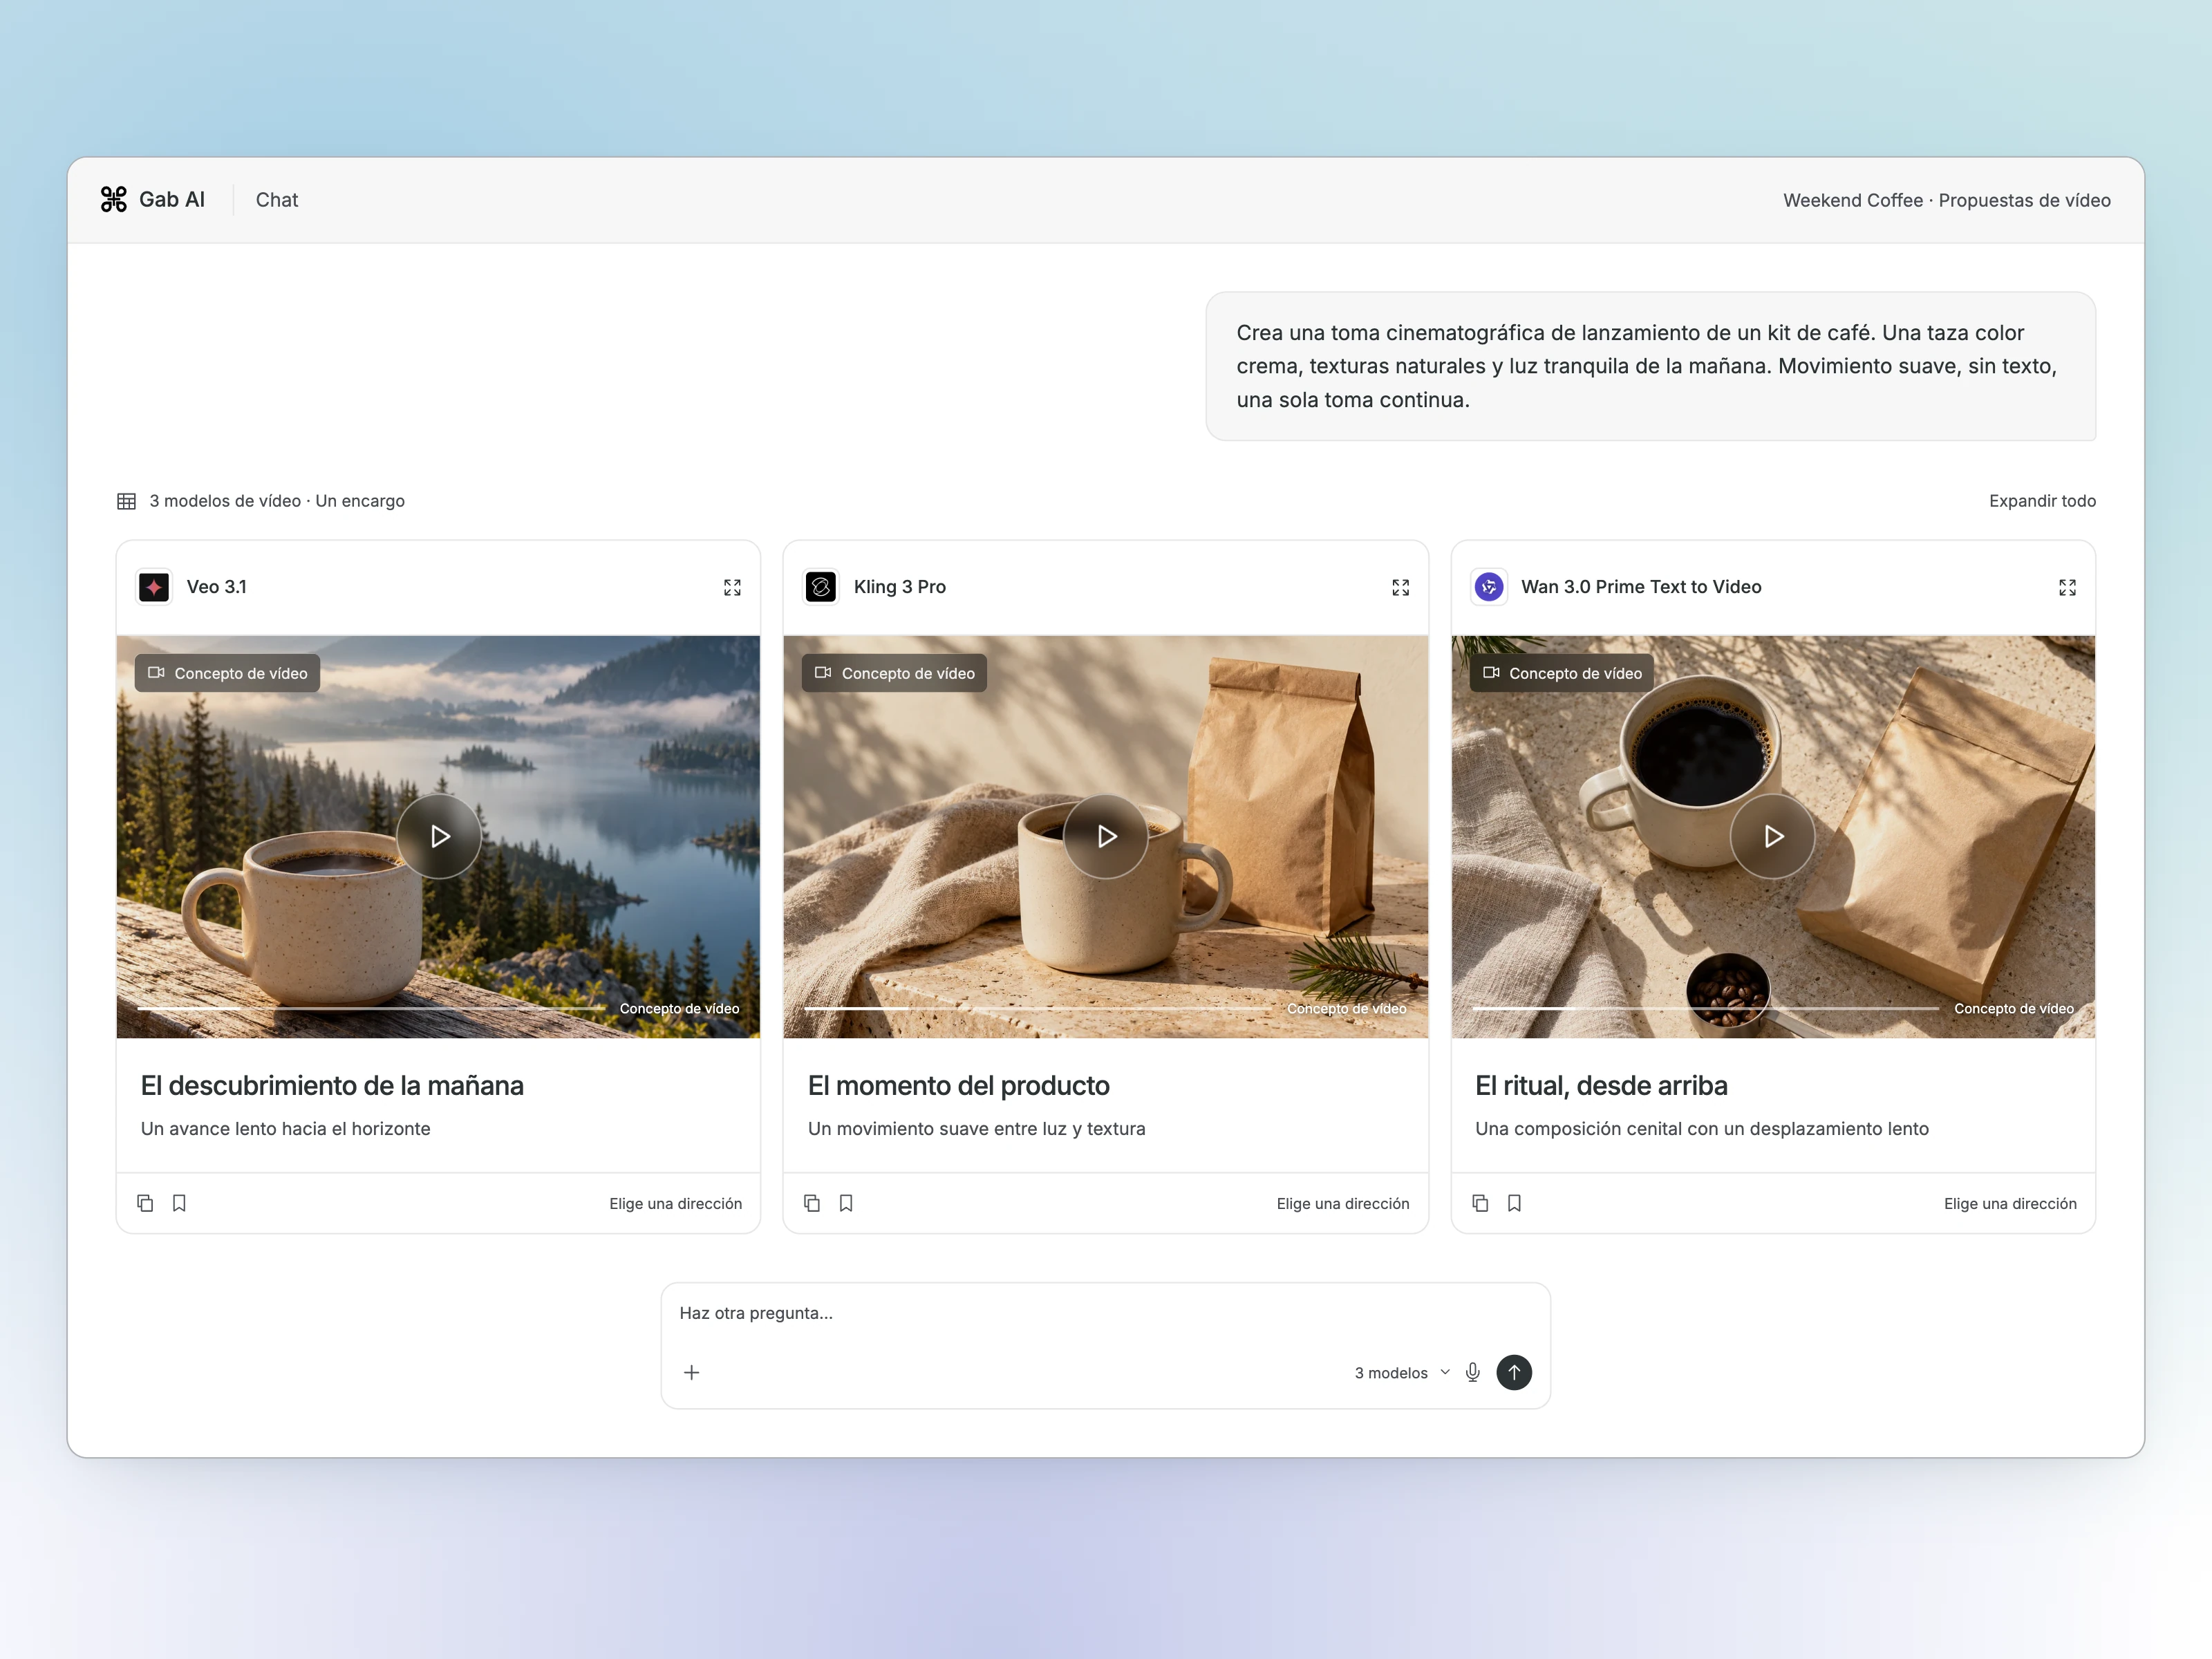2212x1659 pixels.
Task: Click 'Weekend Coffee · Propuestas de vídeo' header text
Action: tap(1946, 200)
